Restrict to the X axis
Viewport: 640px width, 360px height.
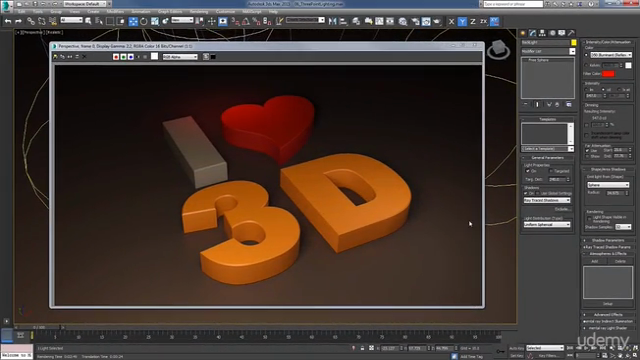(x=451, y=21)
